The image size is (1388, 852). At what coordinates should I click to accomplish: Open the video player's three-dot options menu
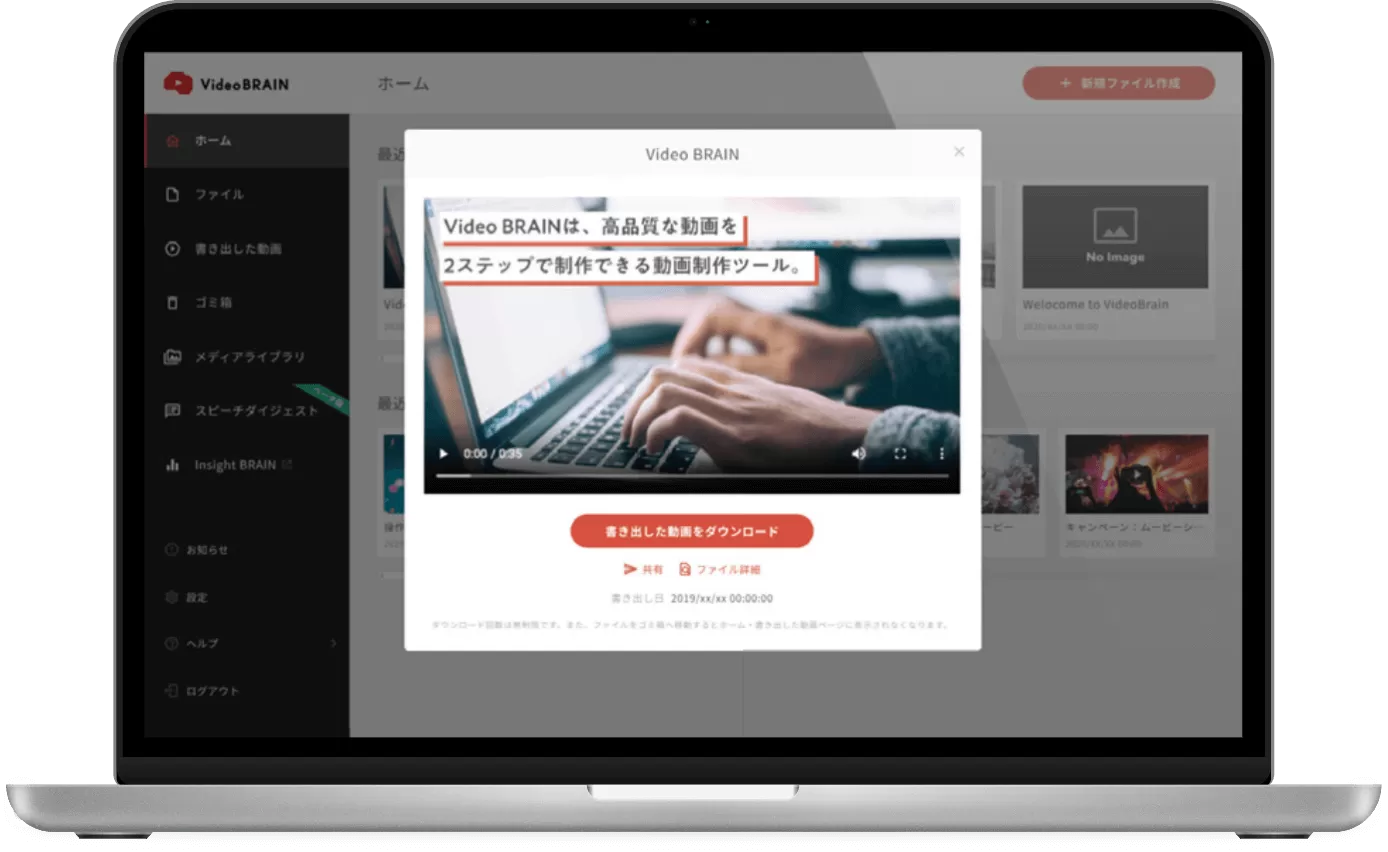941,454
